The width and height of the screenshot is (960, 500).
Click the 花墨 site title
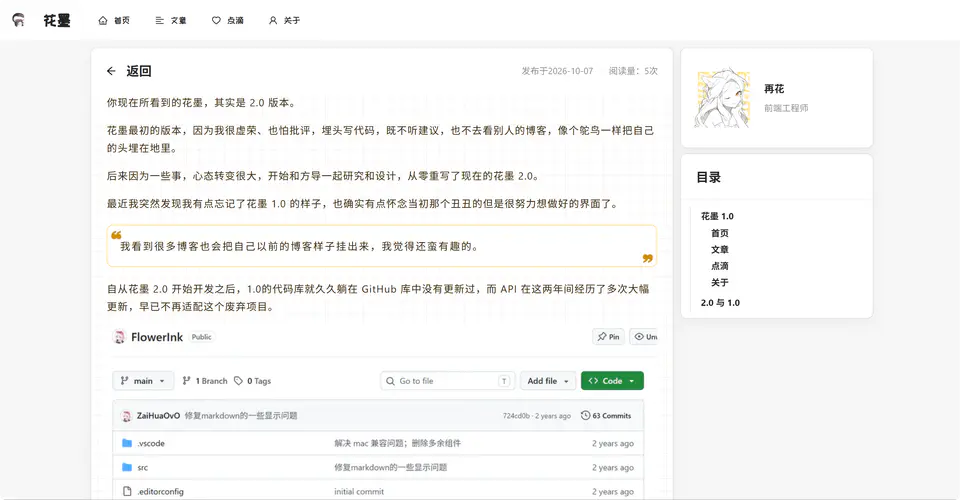click(x=57, y=20)
